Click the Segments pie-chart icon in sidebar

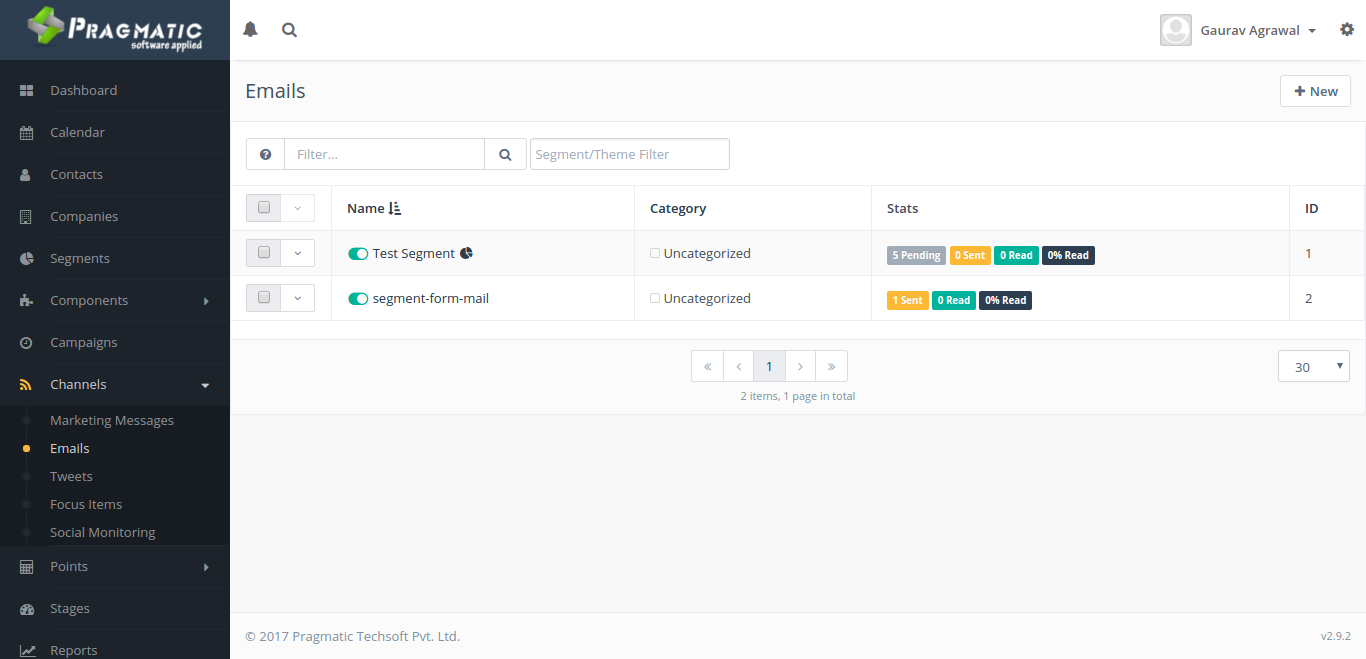pyautogui.click(x=27, y=258)
